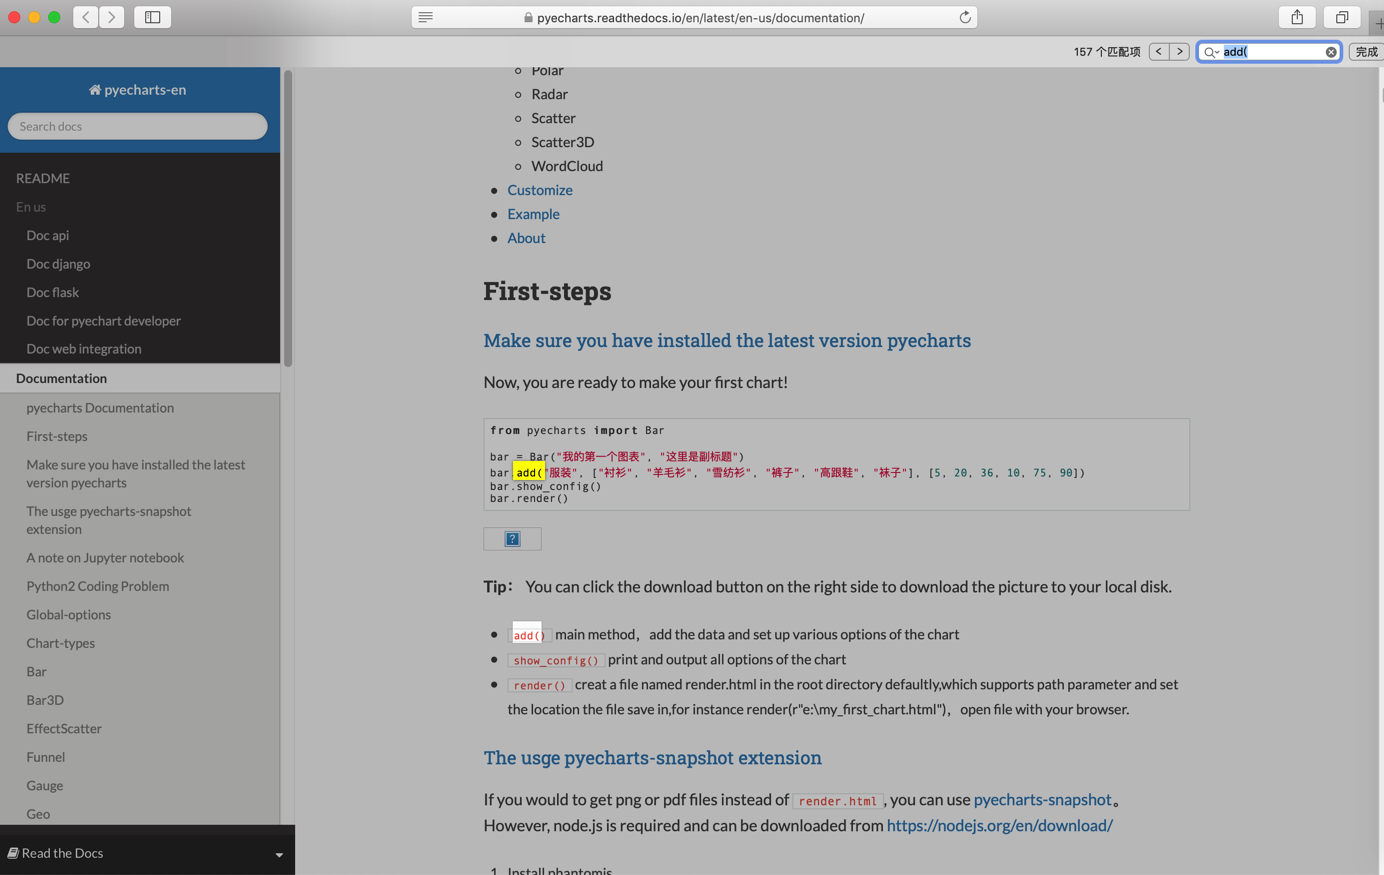Screen dimensions: 1384x875
Task: Click WordCloud in the chart list
Action: tap(567, 166)
